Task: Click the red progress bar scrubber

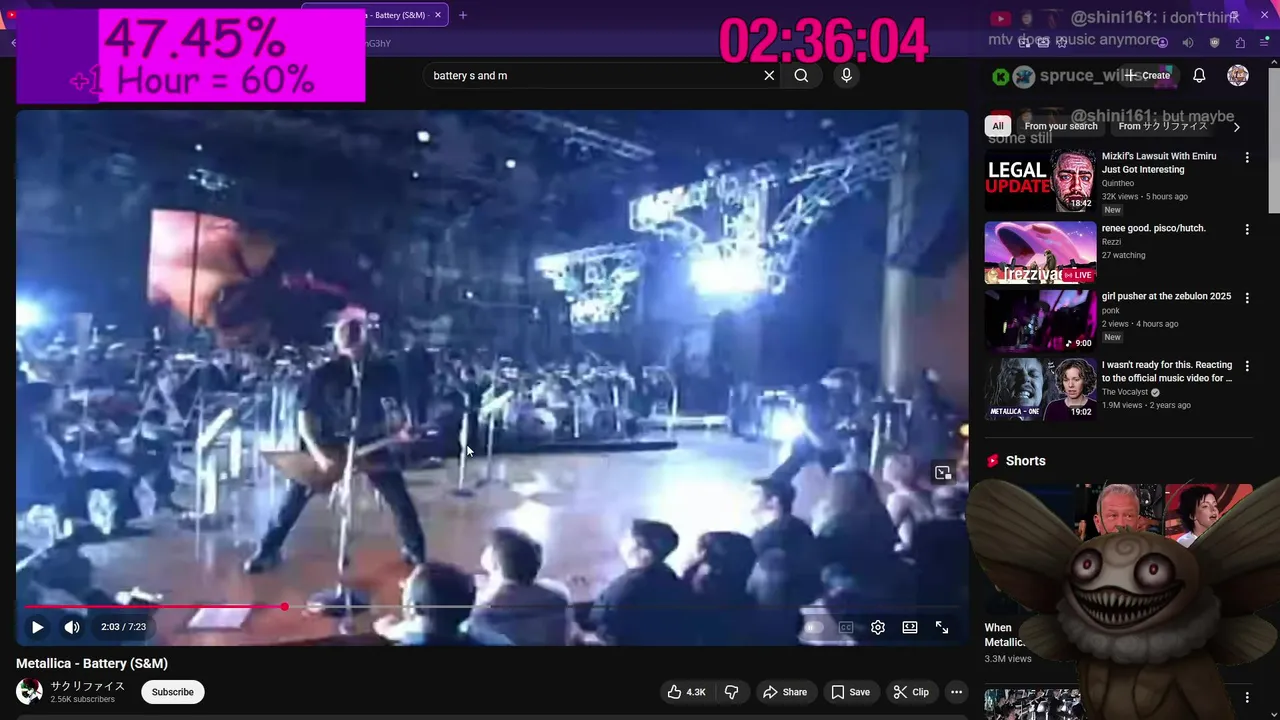Action: pyautogui.click(x=285, y=607)
